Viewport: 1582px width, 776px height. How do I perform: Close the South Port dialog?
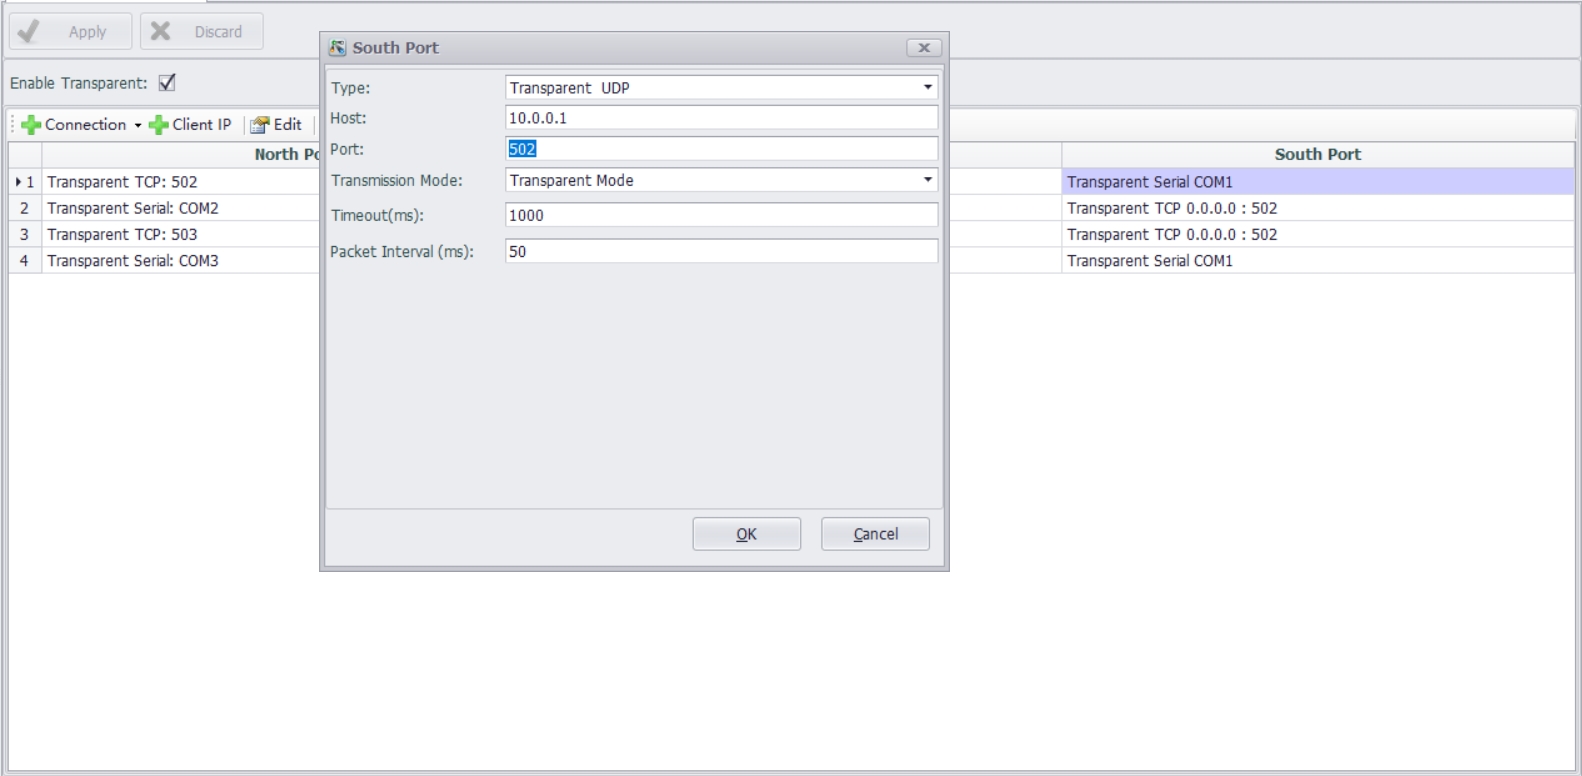coord(924,48)
